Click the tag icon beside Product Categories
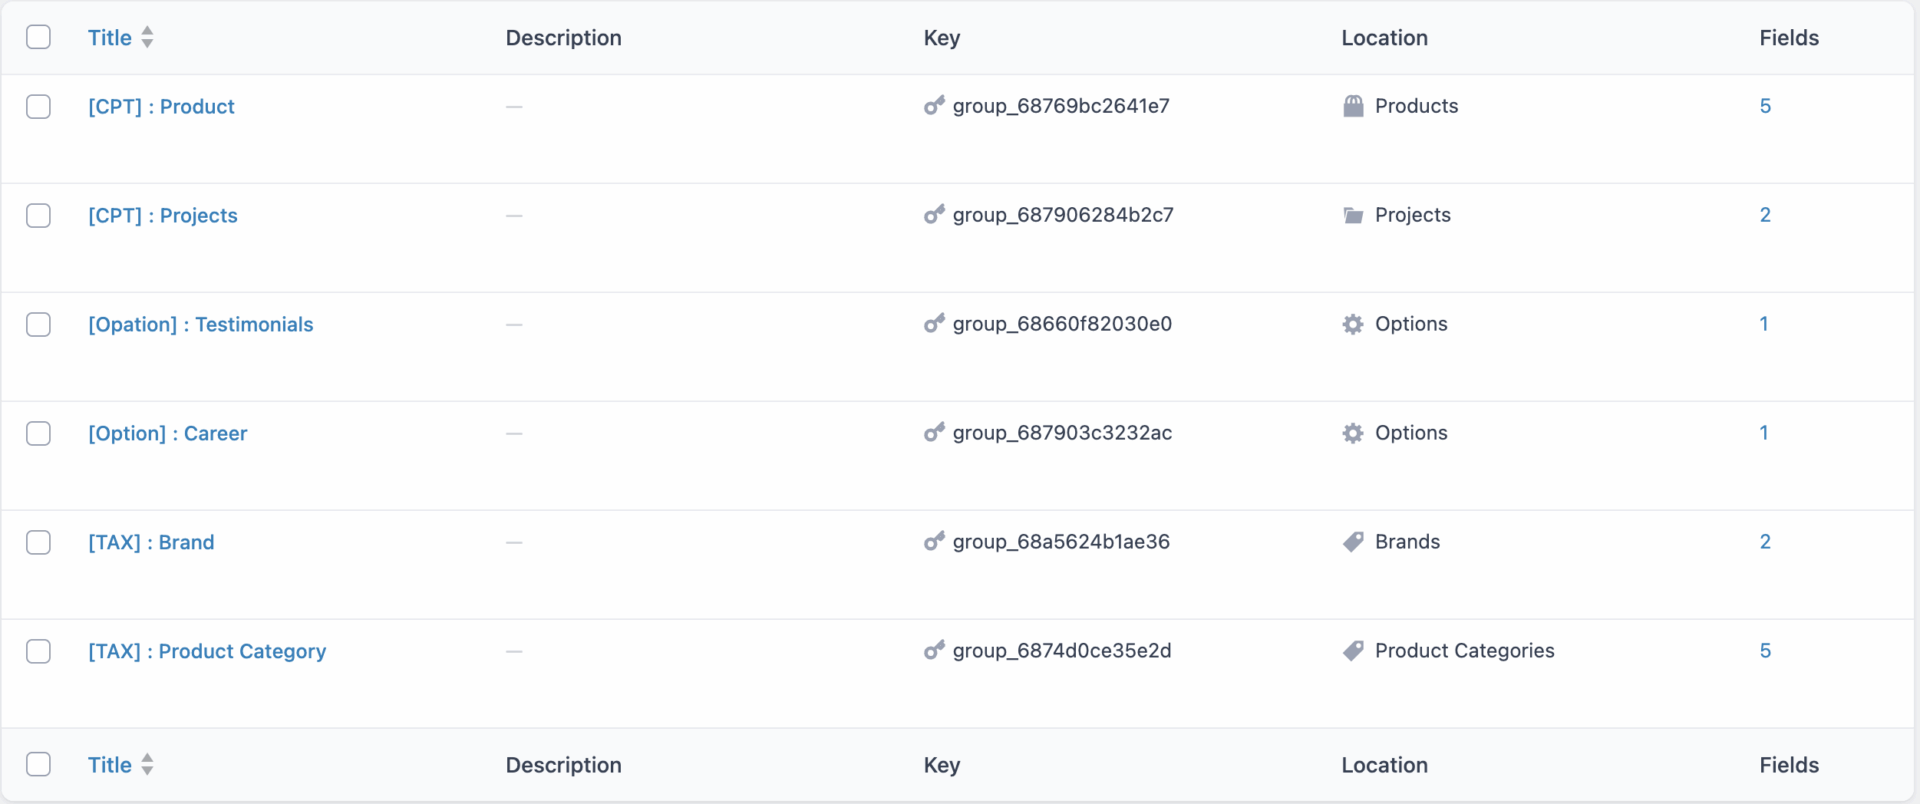Image resolution: width=1920 pixels, height=804 pixels. click(1353, 651)
